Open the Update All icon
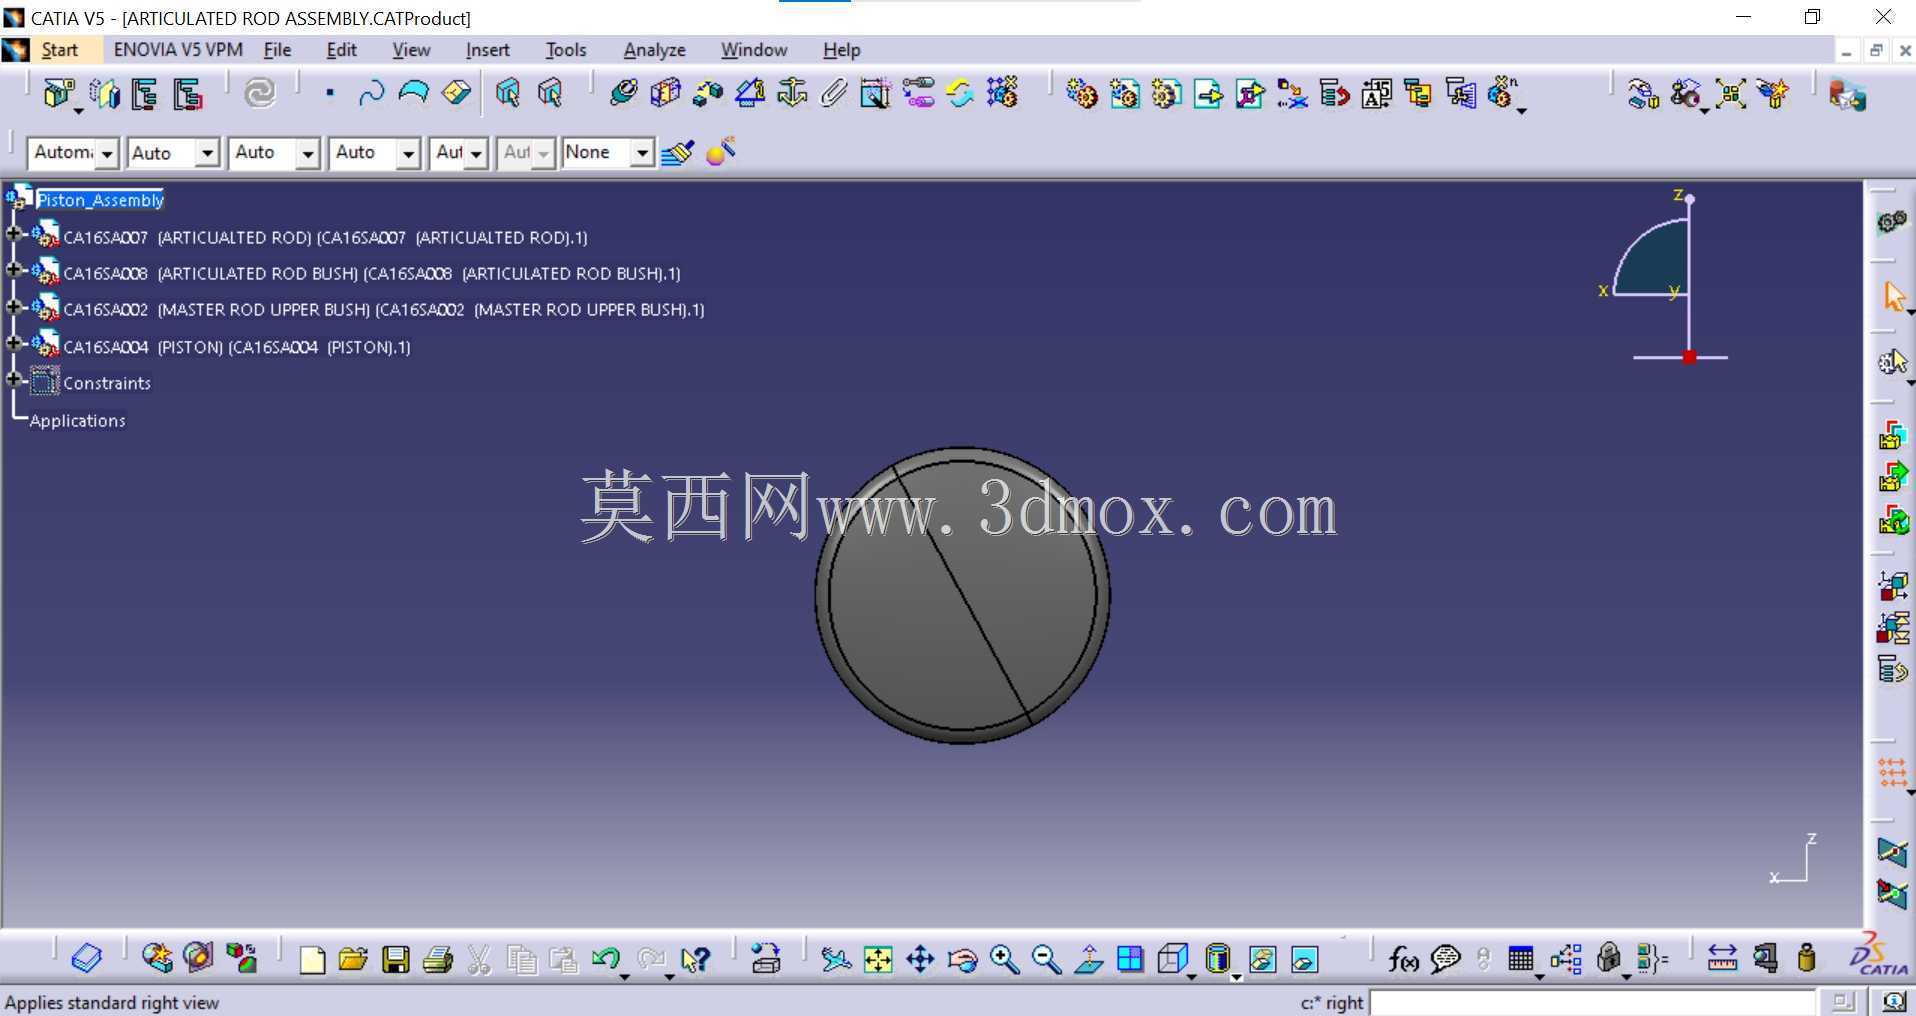The image size is (1916, 1016). click(260, 94)
